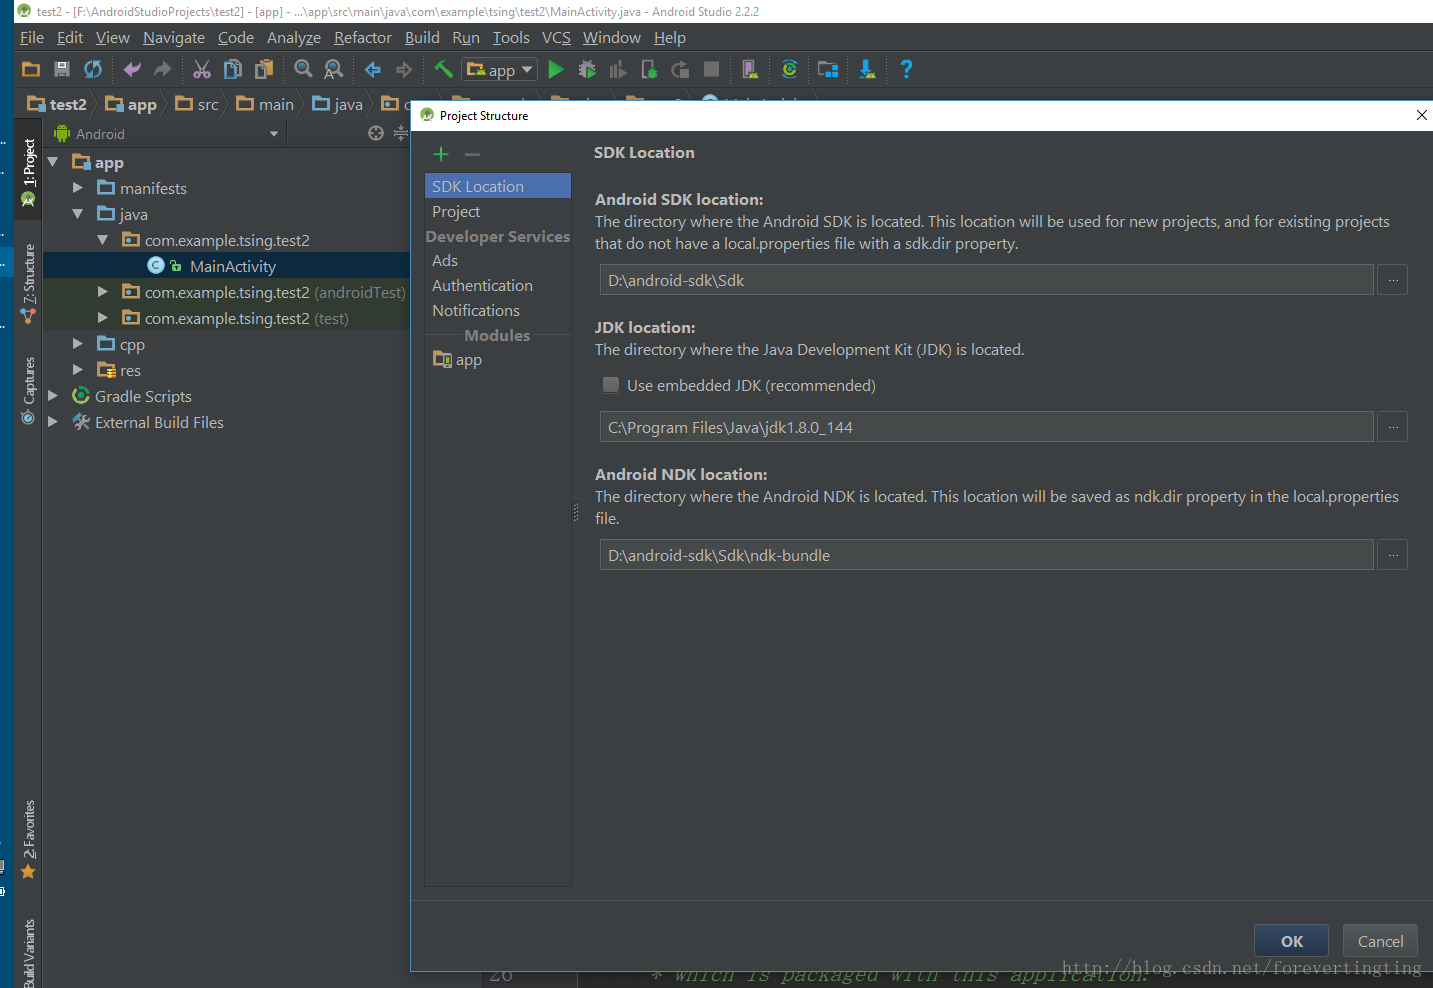Open the 7: Structure tool window tab
The width and height of the screenshot is (1433, 988).
pos(28,284)
